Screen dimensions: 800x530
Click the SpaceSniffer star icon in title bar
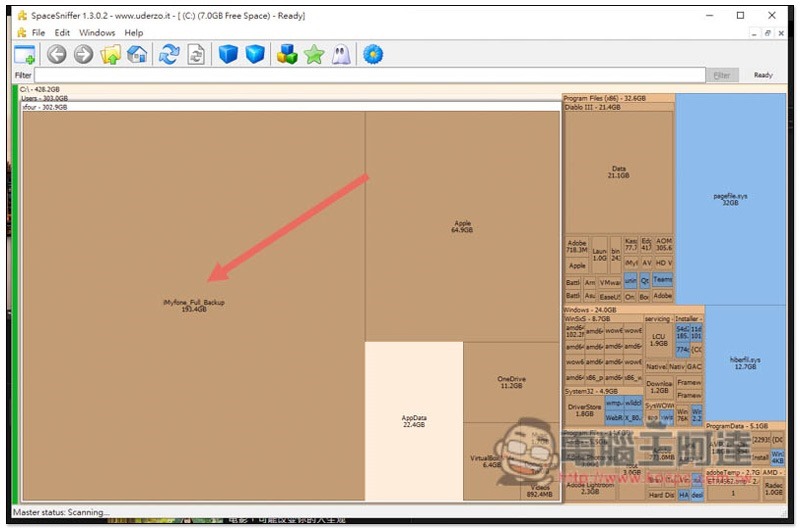(22, 15)
